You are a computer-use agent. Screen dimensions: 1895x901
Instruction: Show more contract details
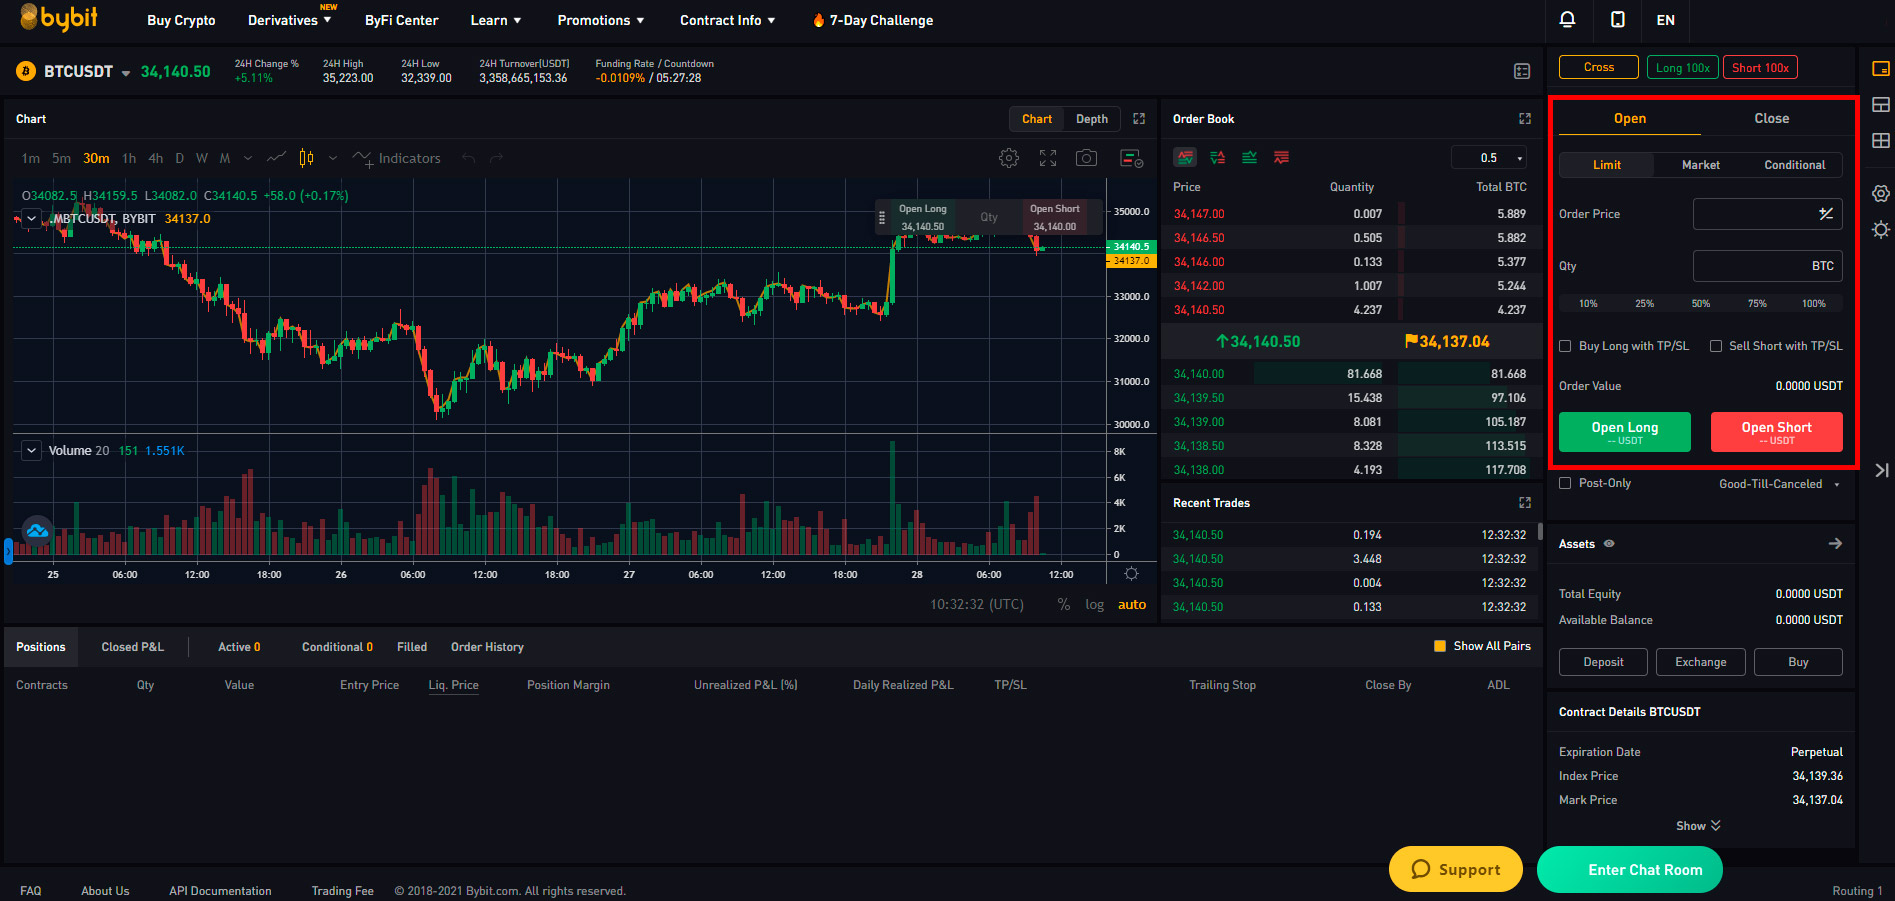pos(1698,826)
